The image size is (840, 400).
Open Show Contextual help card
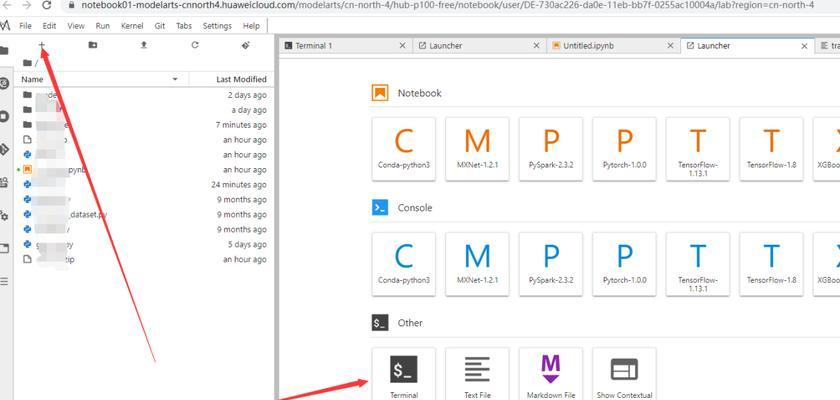pos(624,374)
